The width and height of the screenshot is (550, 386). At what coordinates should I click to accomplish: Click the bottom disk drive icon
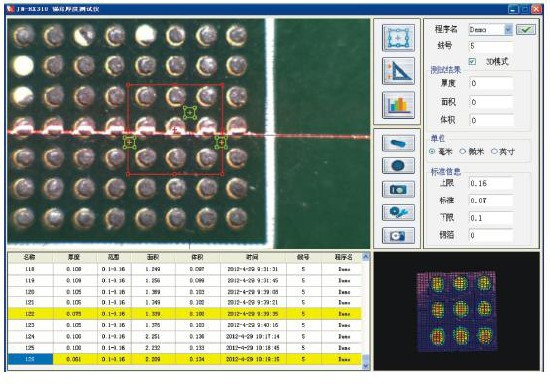tap(398, 235)
